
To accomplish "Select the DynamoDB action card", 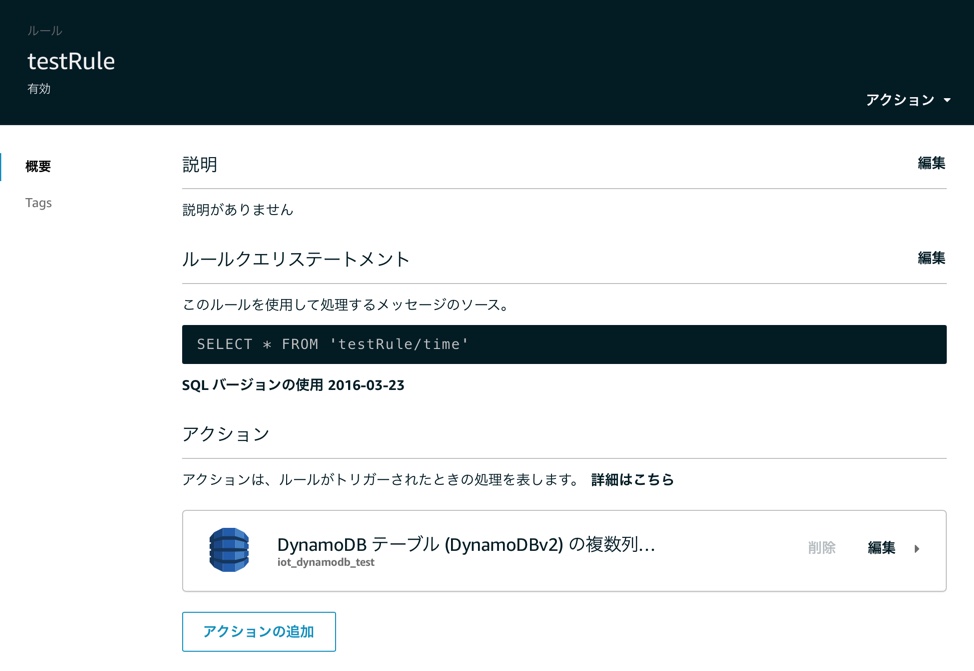I will (x=563, y=549).
